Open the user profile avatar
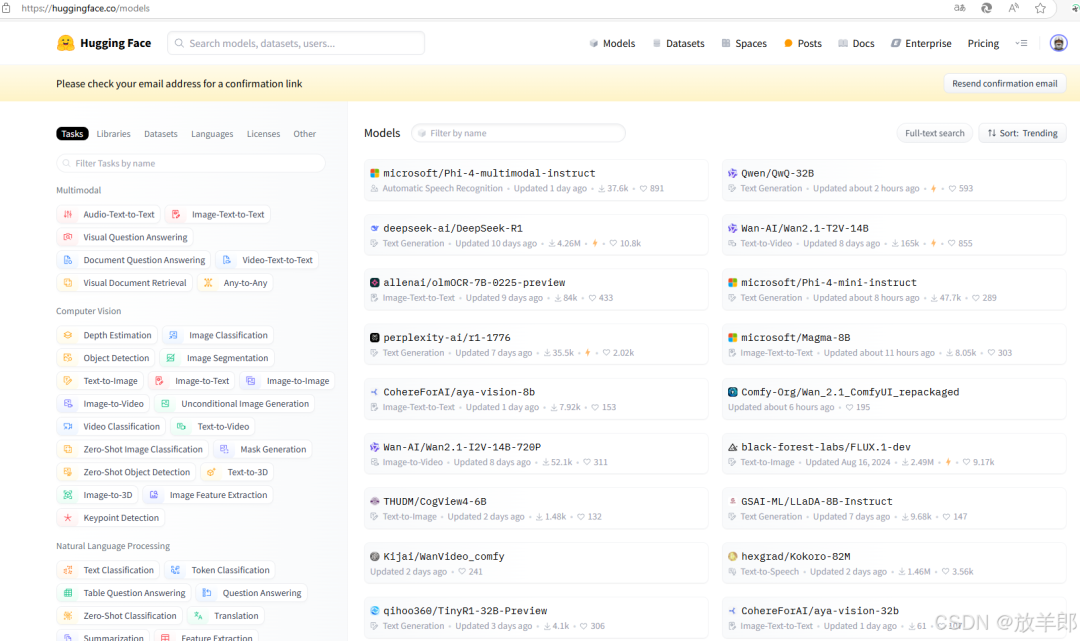 (1058, 43)
